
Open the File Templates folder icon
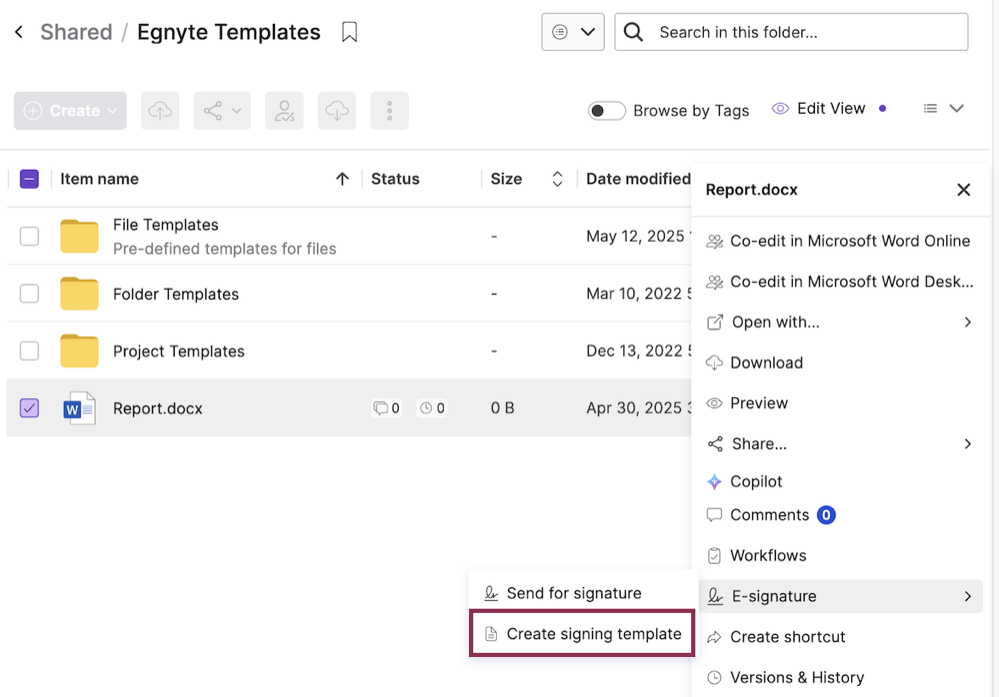pyautogui.click(x=79, y=236)
